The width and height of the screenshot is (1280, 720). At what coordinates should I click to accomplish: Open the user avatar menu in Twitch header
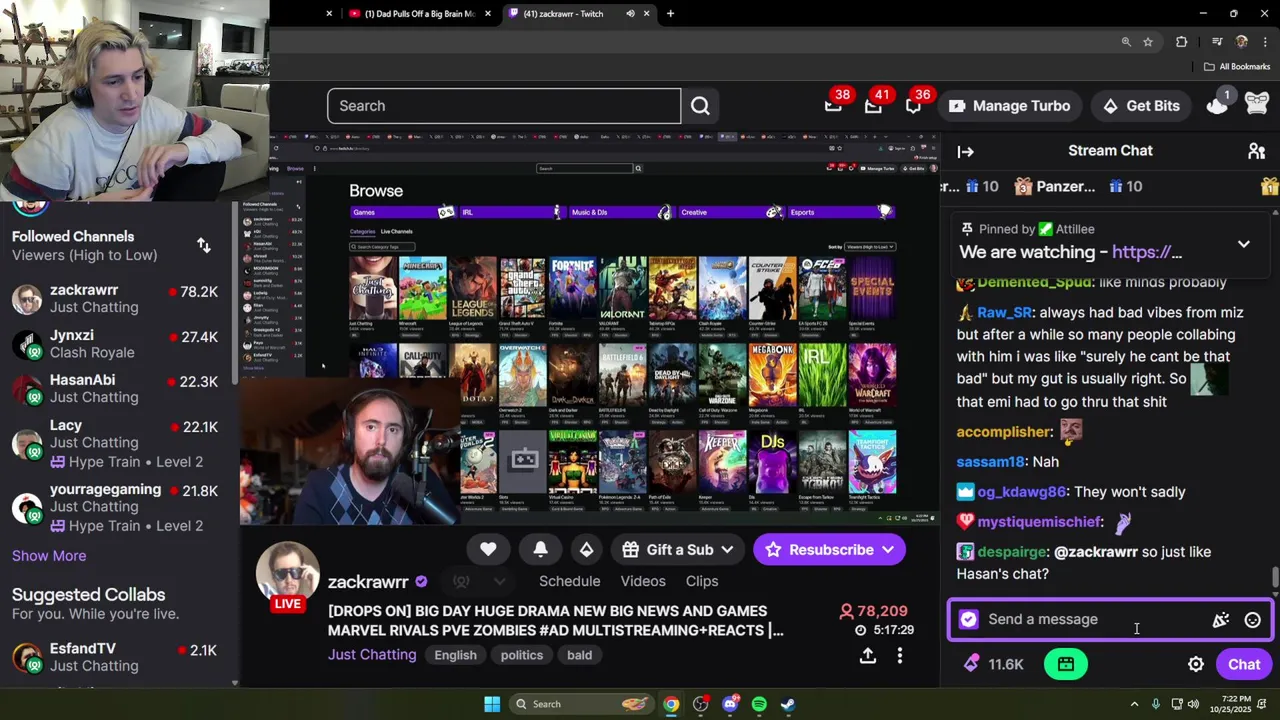pos(1257,104)
